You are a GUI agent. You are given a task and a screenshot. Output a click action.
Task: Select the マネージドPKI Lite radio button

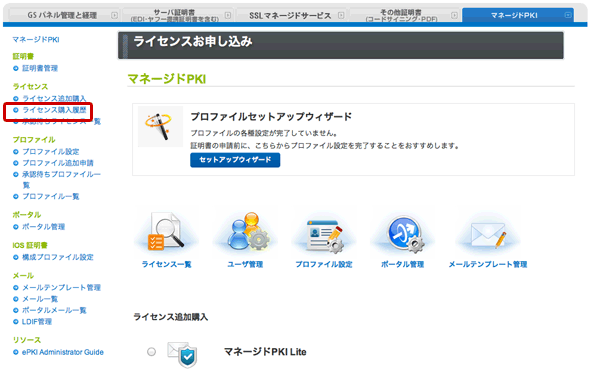click(x=152, y=352)
